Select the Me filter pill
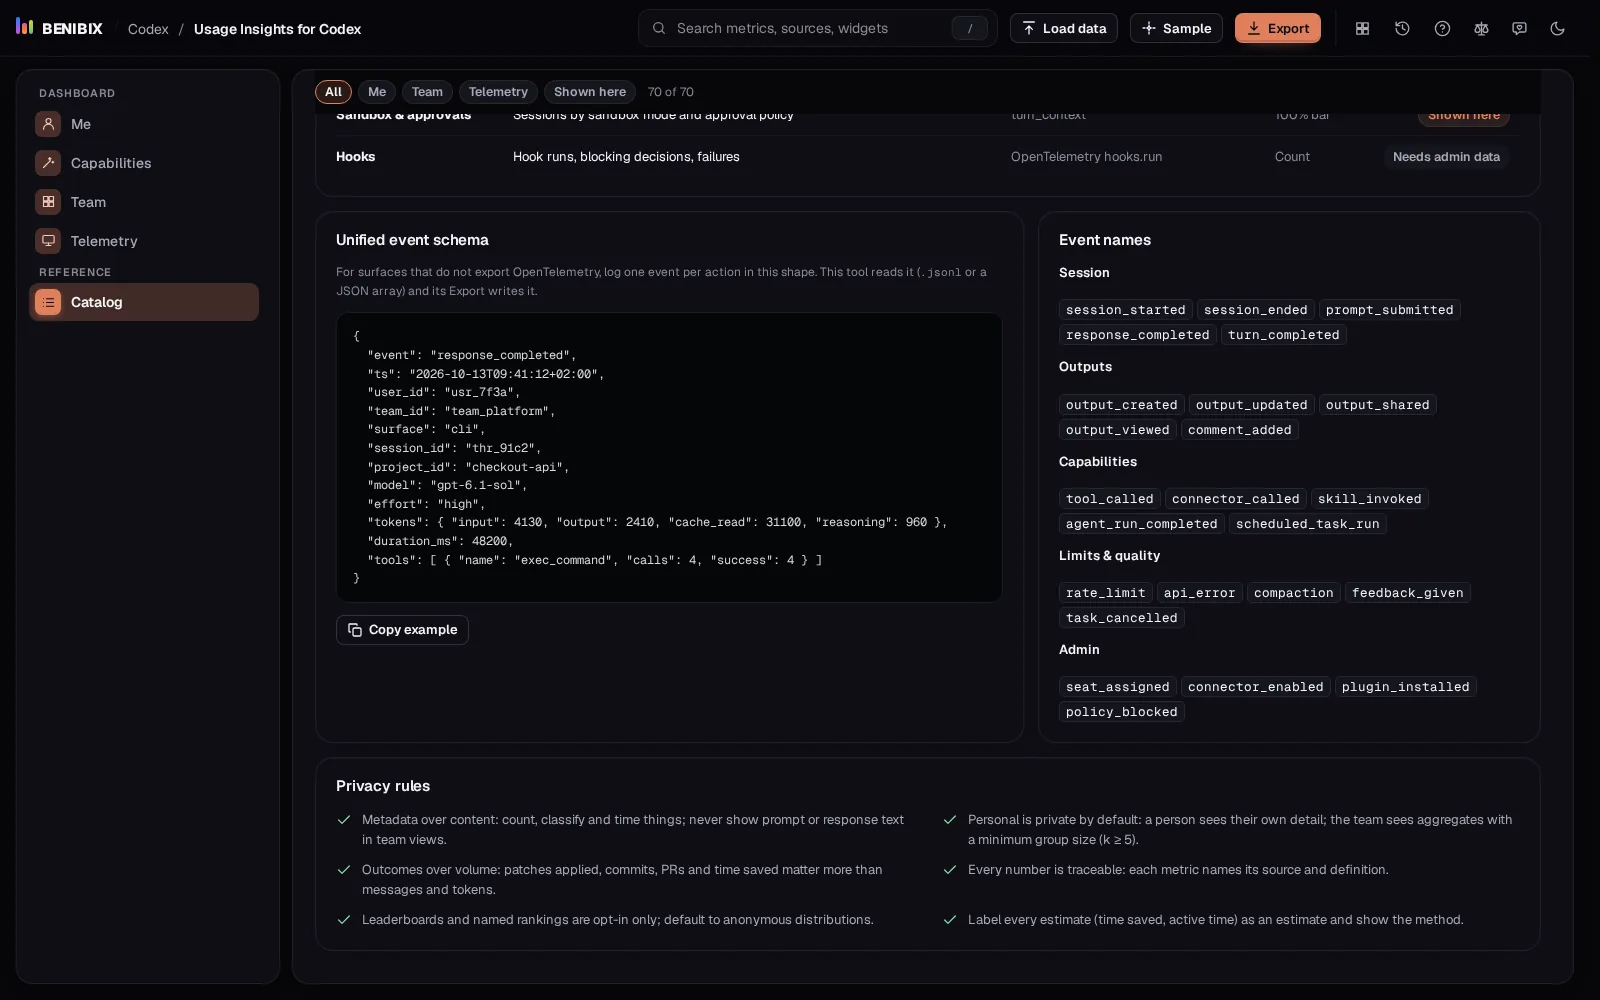 [377, 92]
